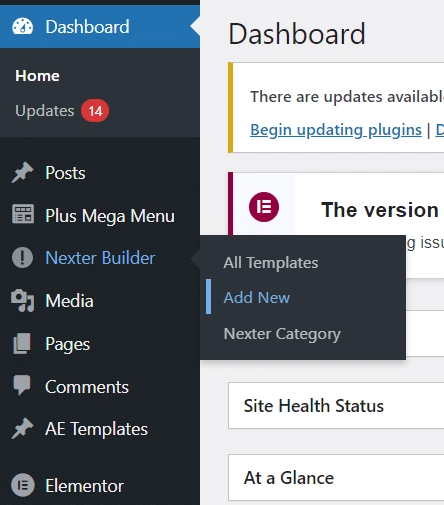Click the Media camera and note icon
The height and width of the screenshot is (505, 444).
click(23, 301)
